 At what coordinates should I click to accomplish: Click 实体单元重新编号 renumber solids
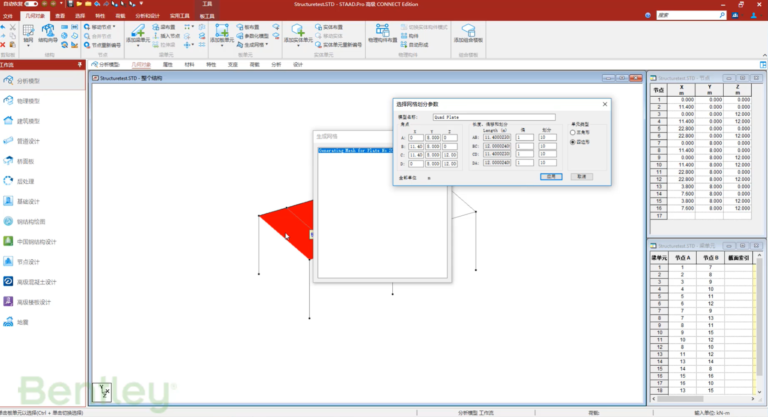(338, 45)
